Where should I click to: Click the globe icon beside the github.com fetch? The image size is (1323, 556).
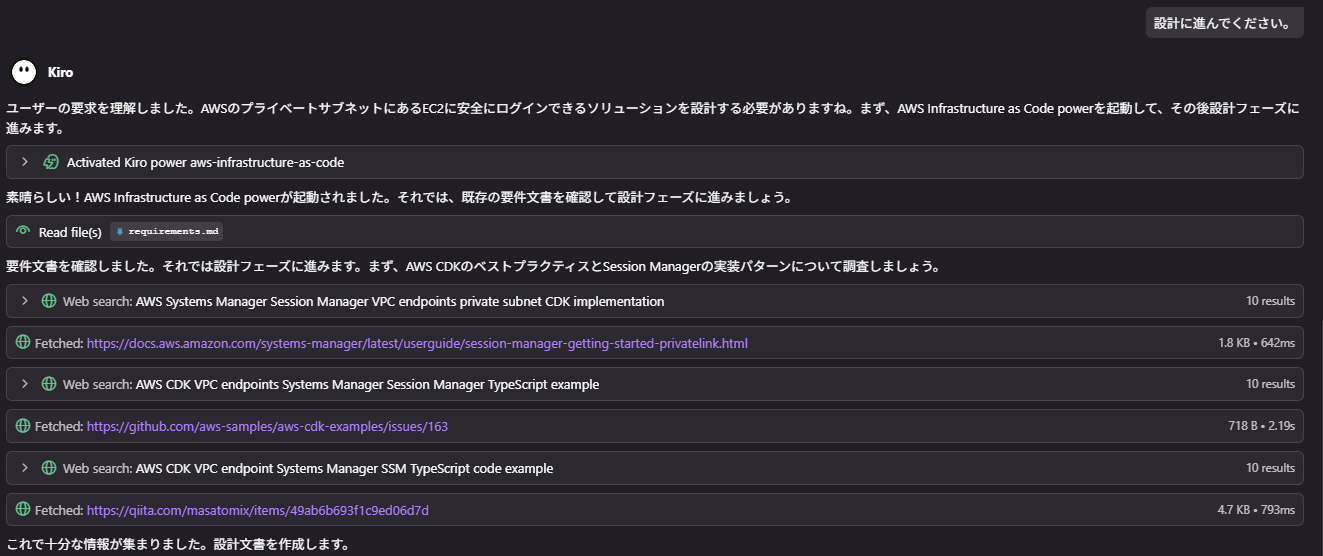pos(23,426)
